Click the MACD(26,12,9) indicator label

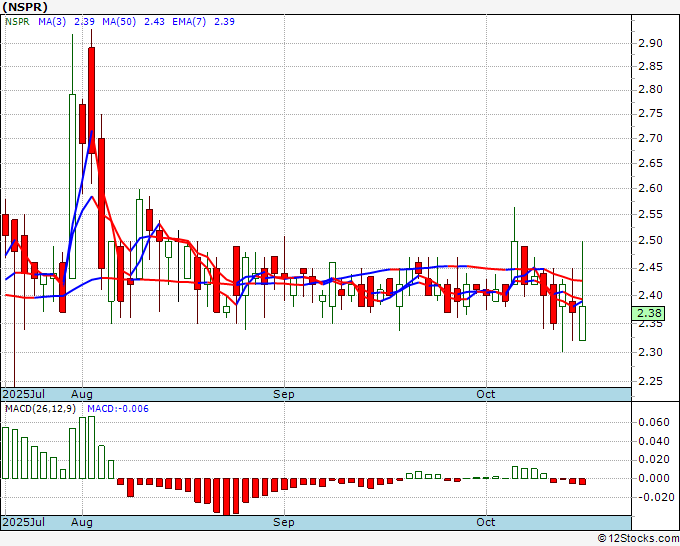click(42, 410)
